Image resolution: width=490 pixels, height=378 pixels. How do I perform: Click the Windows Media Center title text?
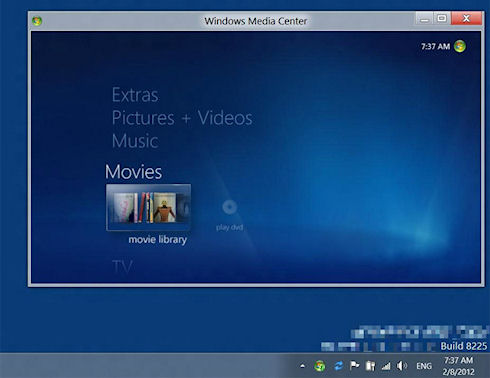[256, 21]
